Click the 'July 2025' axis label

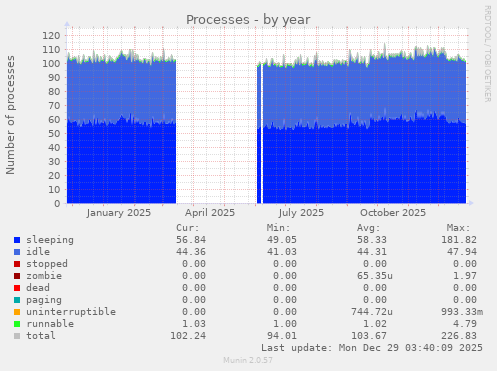pyautogui.click(x=301, y=213)
